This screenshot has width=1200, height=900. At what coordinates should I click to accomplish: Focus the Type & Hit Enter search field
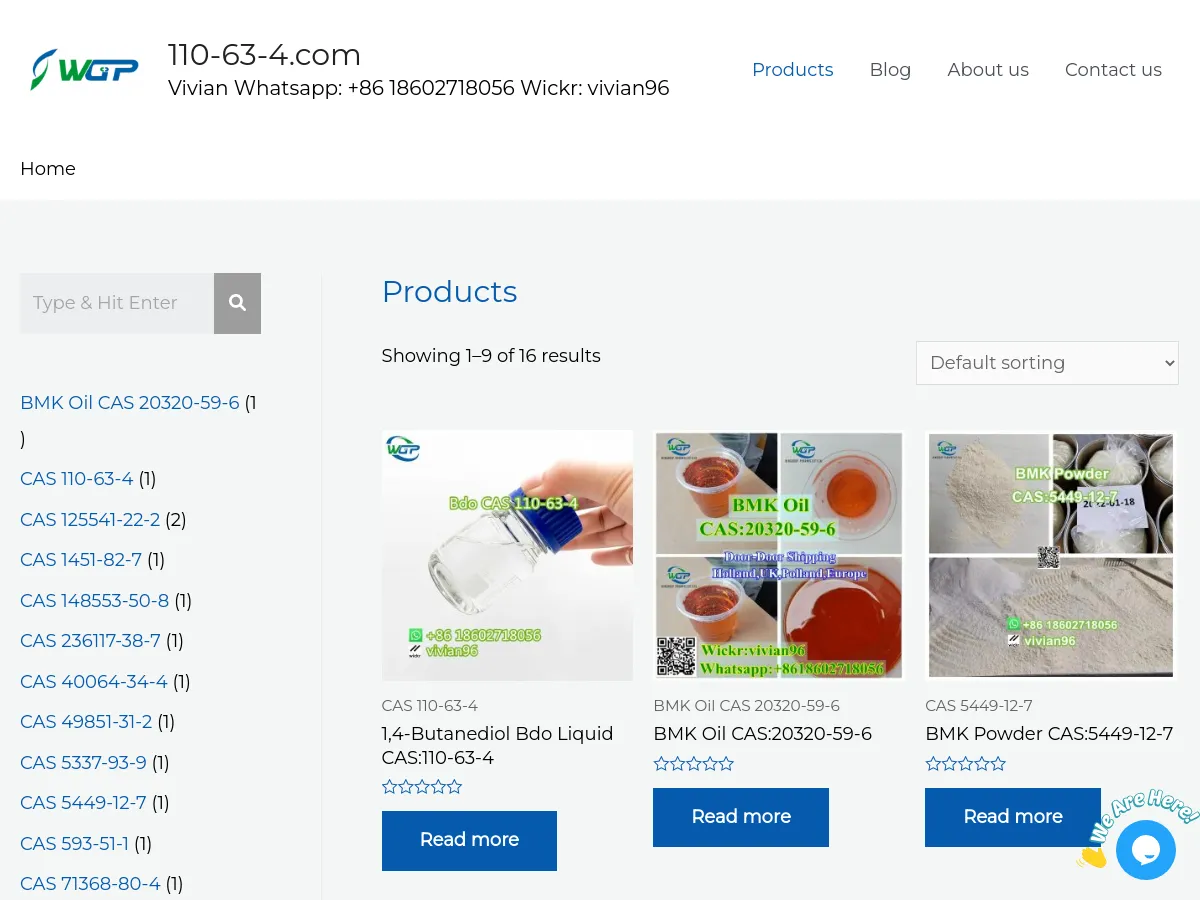click(117, 303)
